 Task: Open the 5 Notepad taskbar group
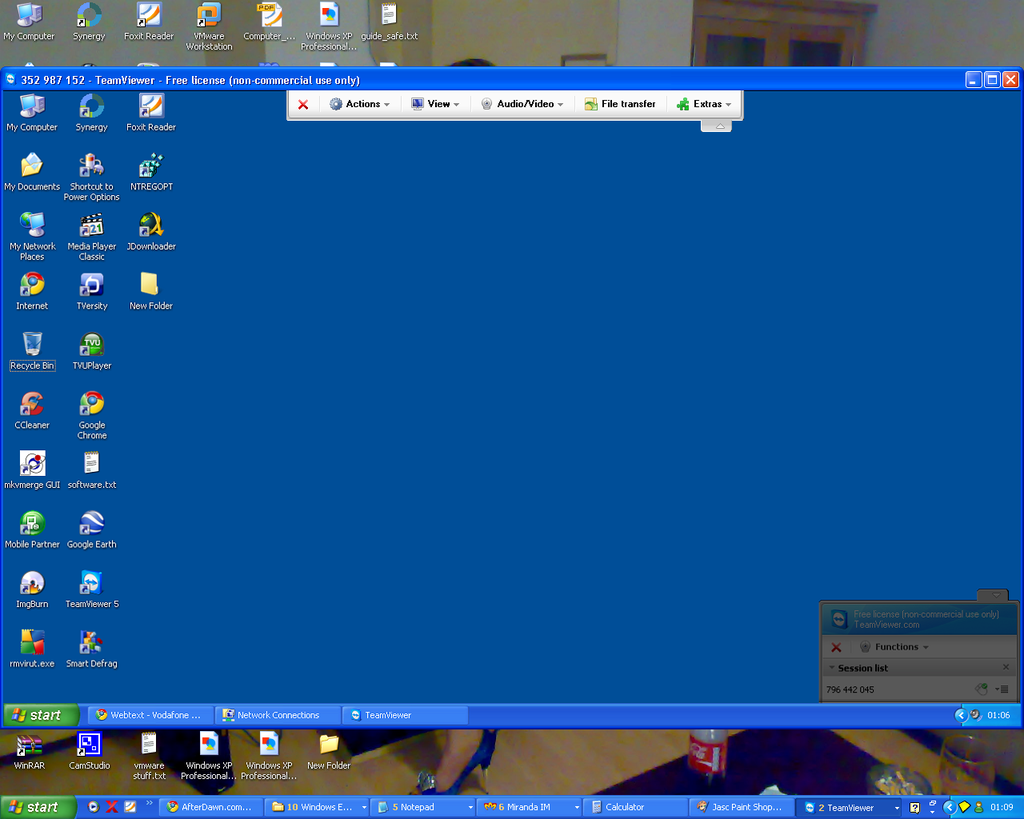(x=424, y=807)
